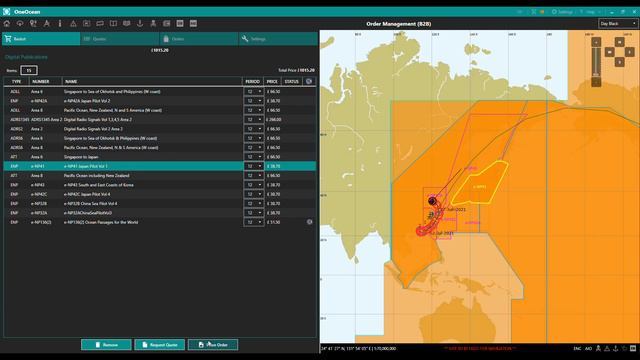The height and width of the screenshot is (360, 640).
Task: Open period dropdown for e-NP32B China Sea Pilot
Action: point(253,204)
